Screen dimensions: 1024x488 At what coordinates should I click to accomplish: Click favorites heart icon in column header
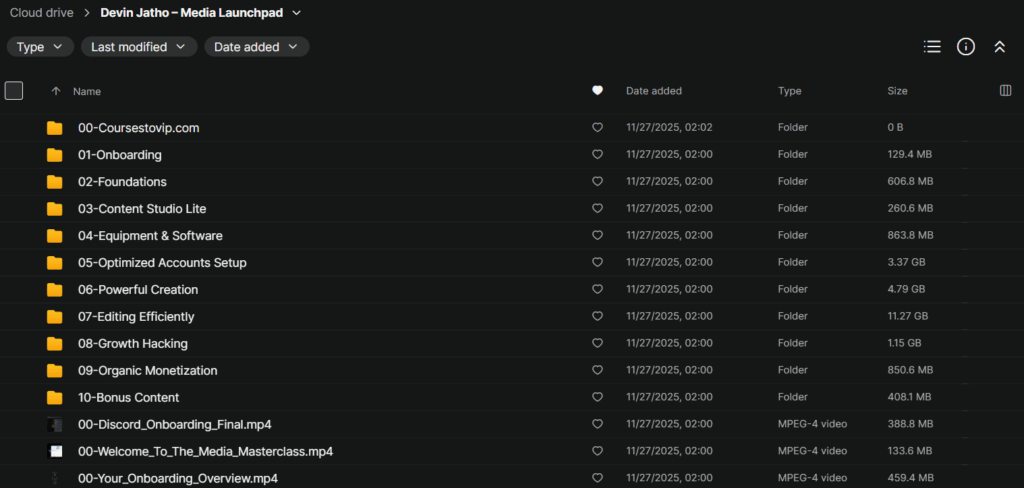597,91
